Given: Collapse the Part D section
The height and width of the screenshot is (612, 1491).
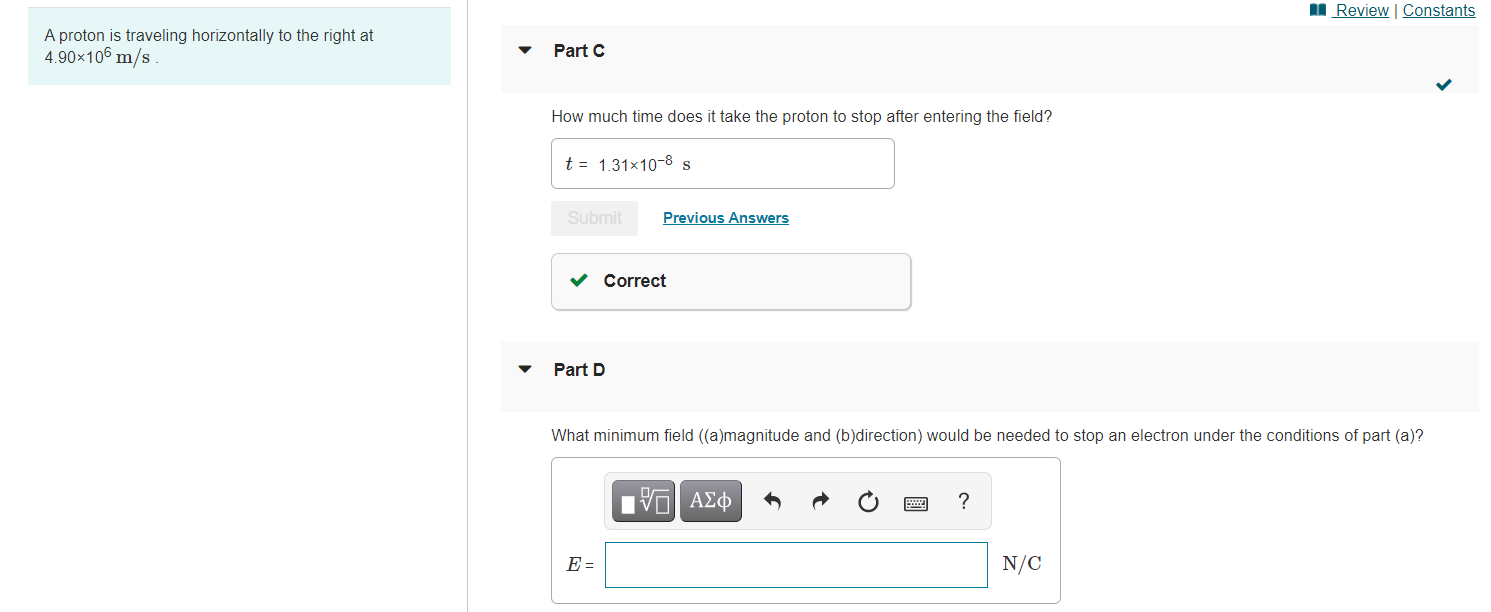Looking at the screenshot, I should point(525,368).
